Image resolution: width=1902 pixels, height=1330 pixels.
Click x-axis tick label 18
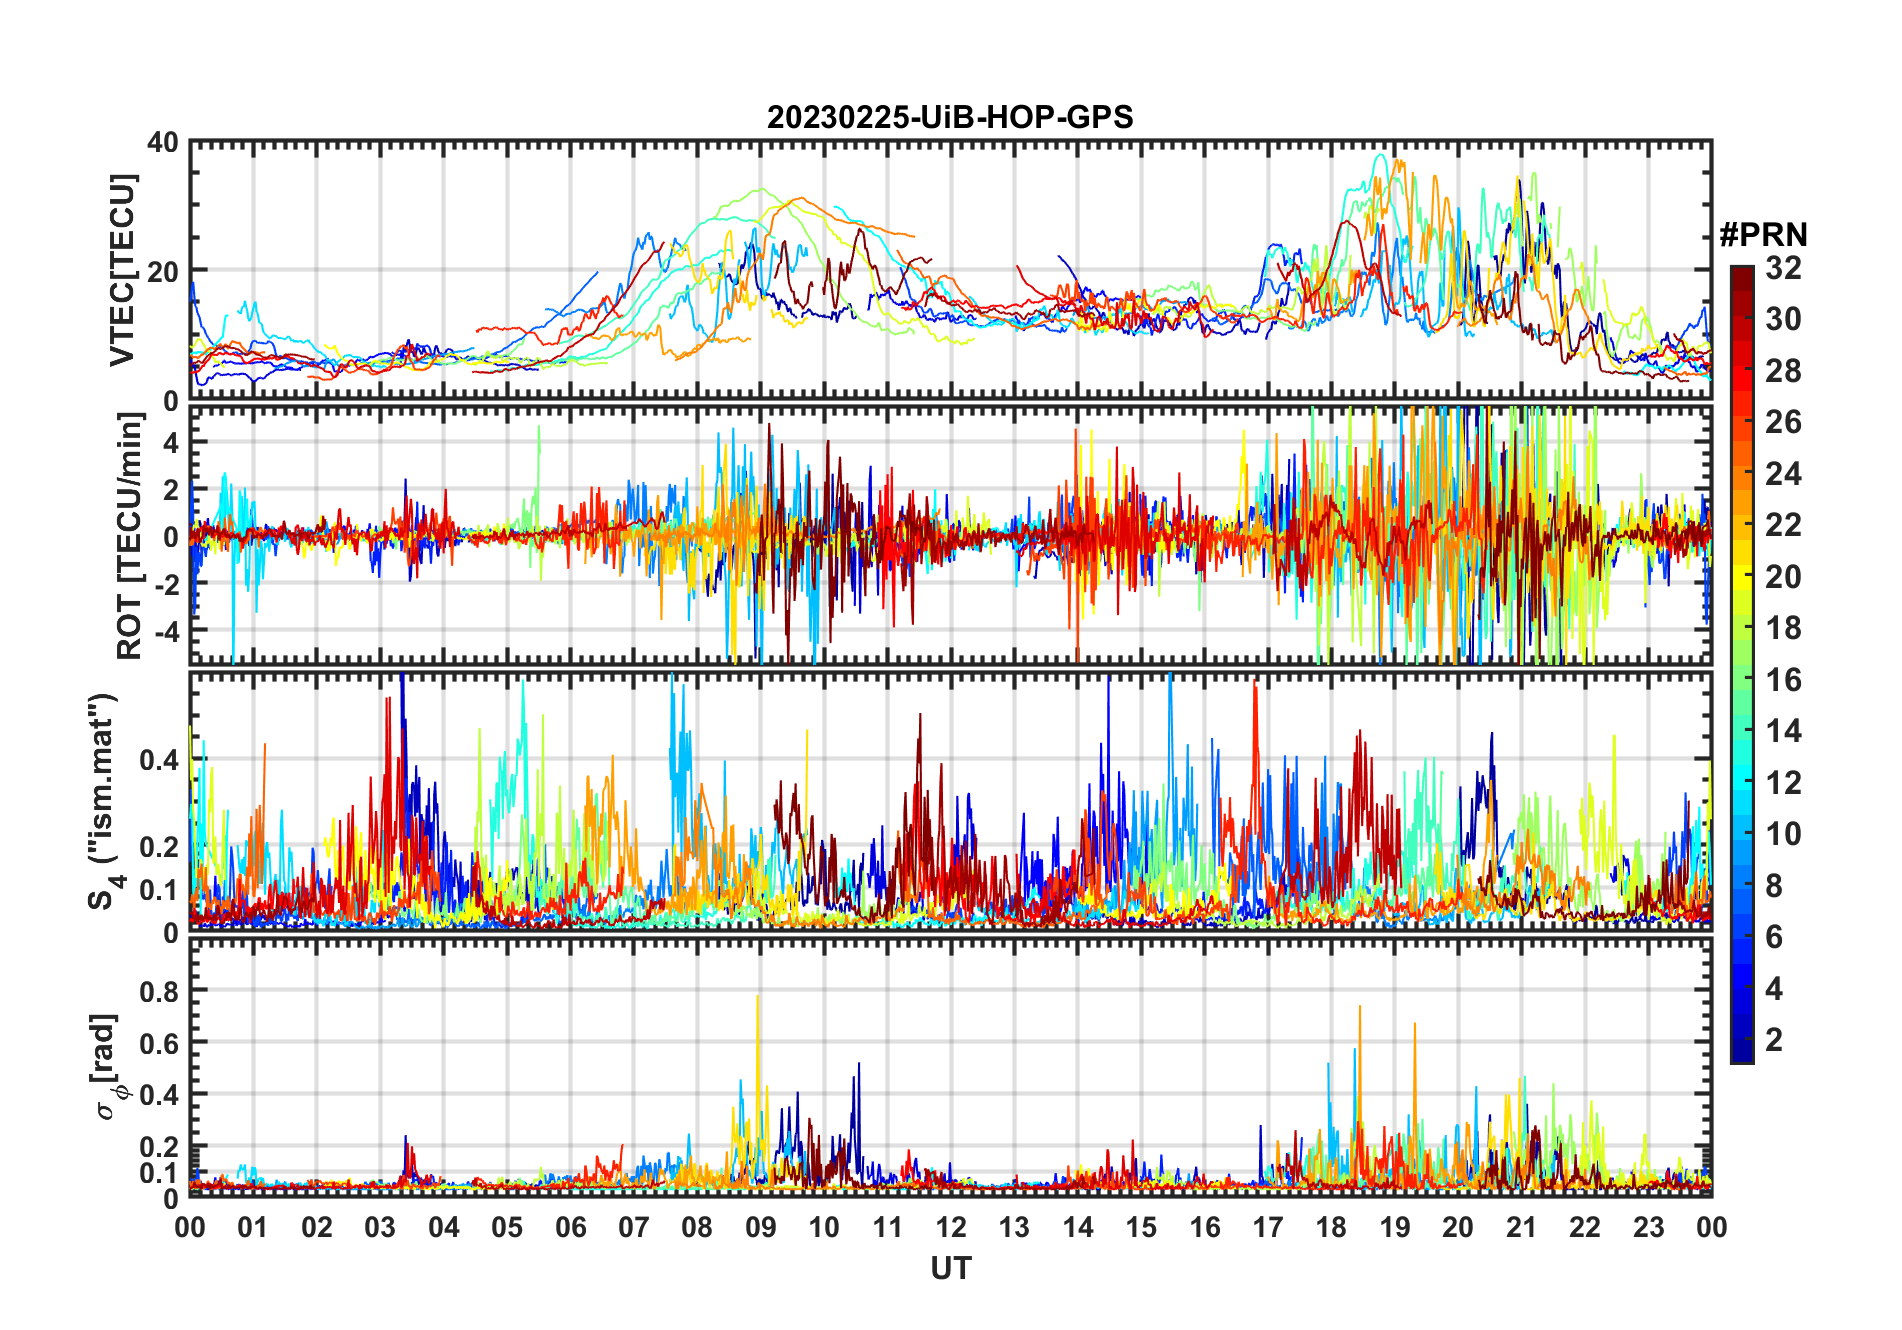coord(1331,1227)
